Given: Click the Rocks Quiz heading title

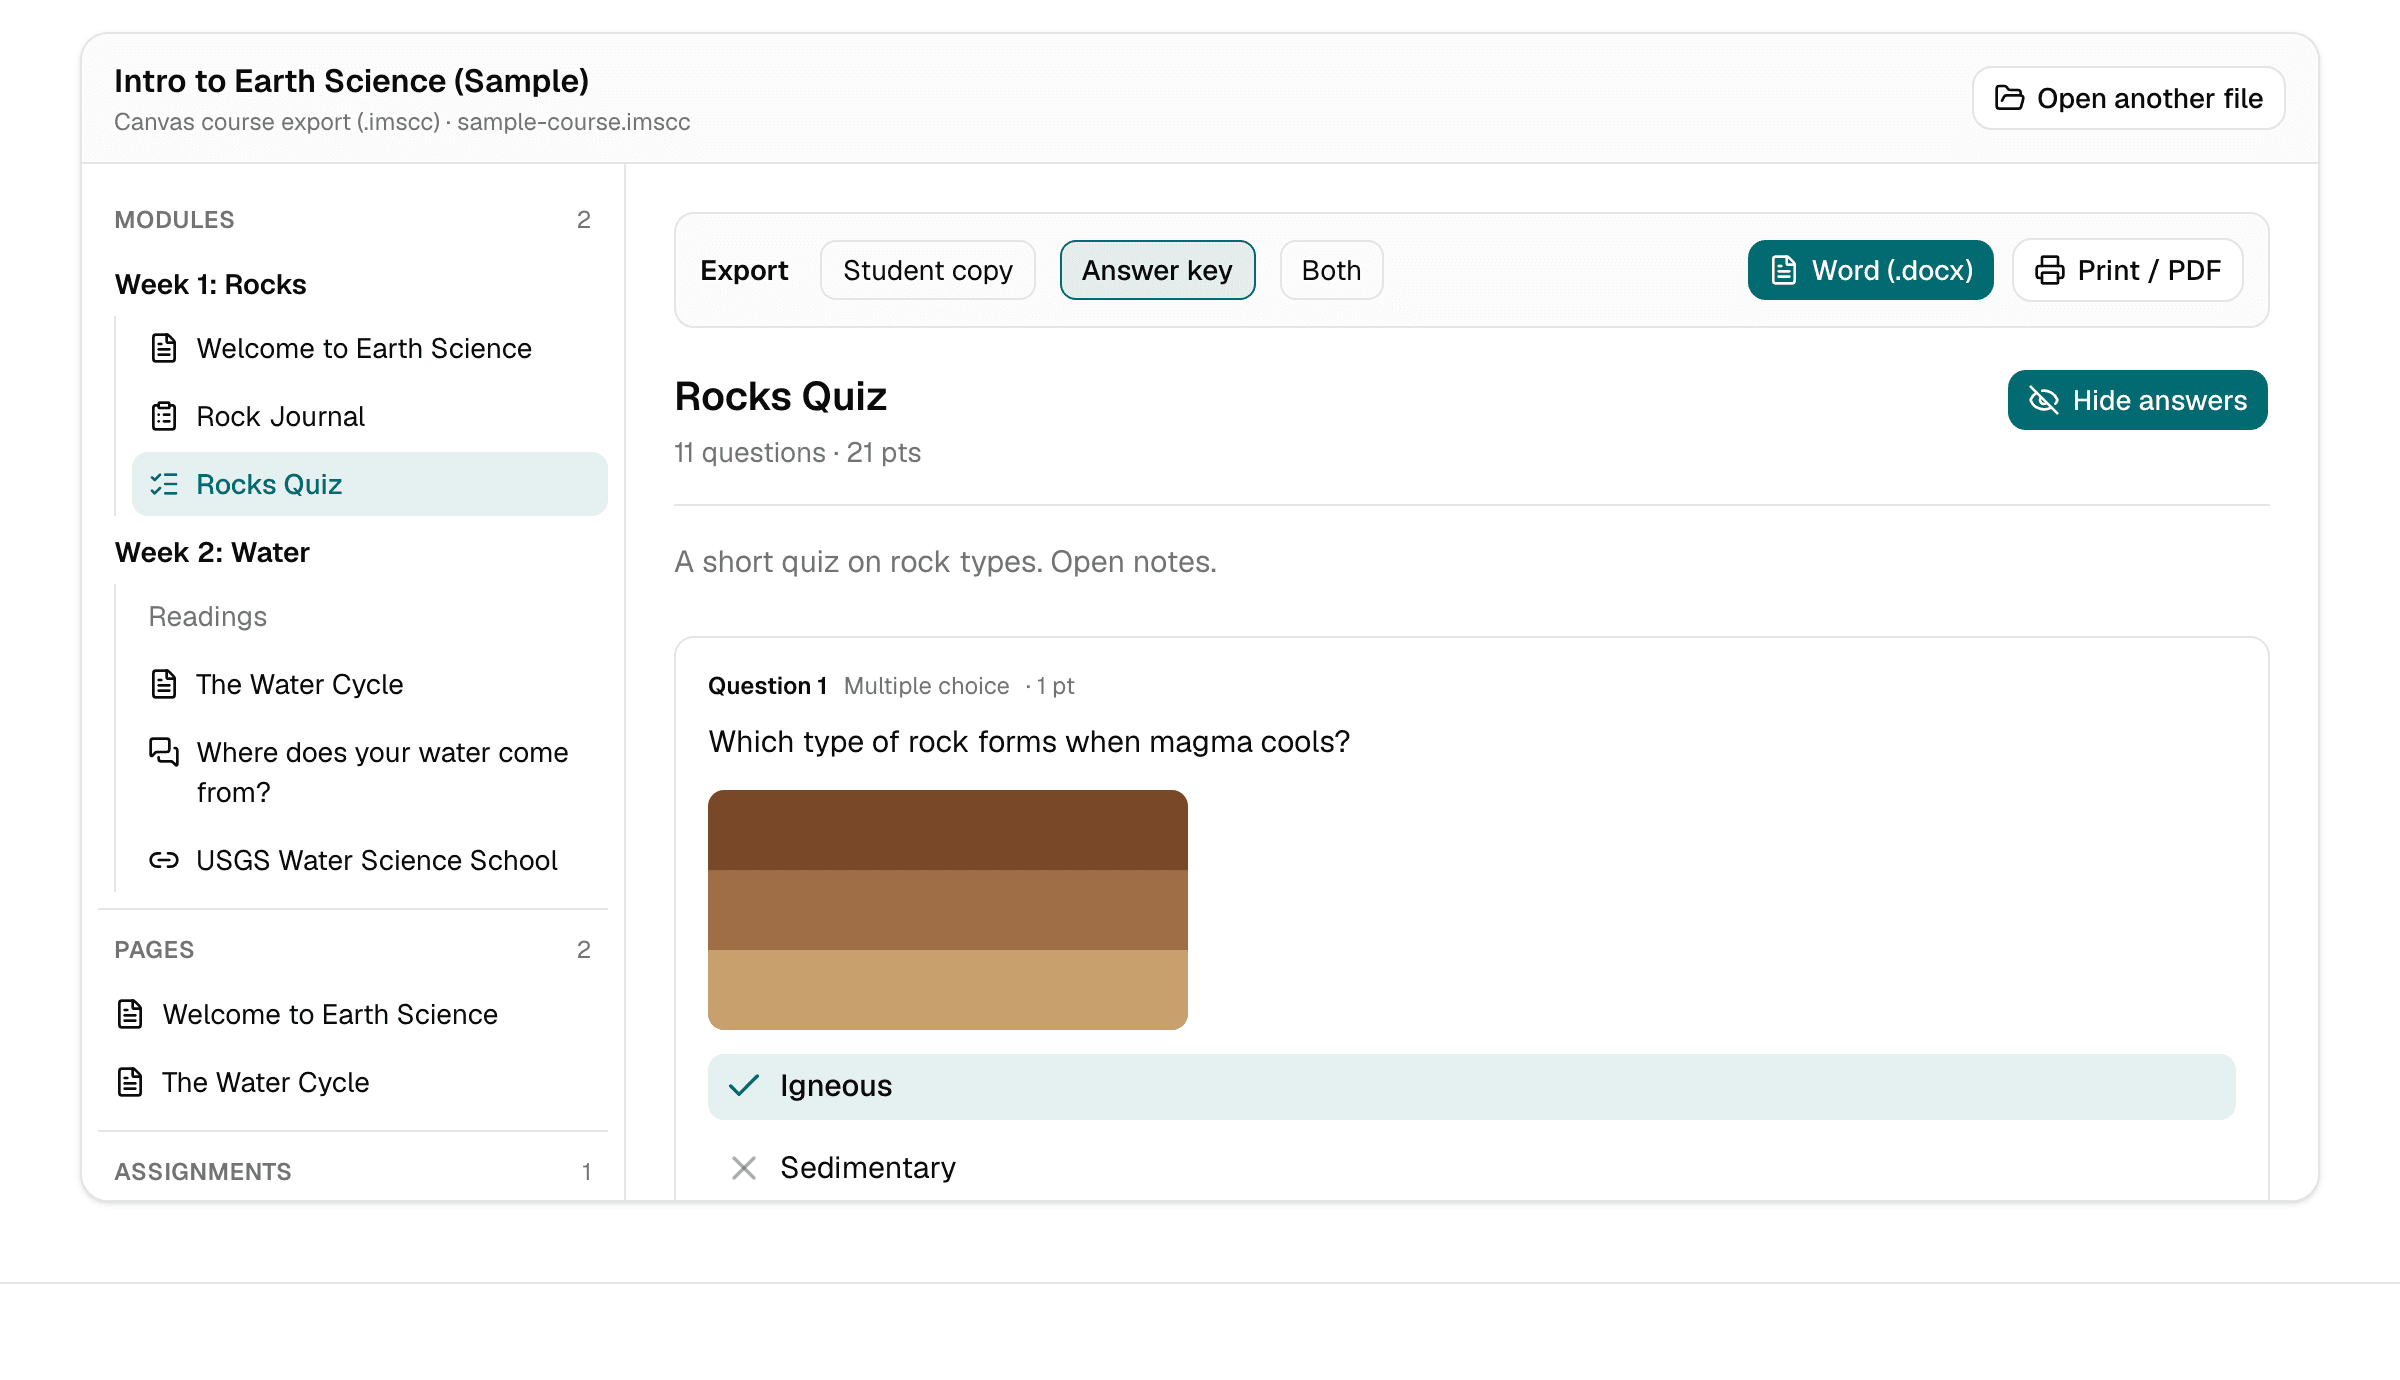Looking at the screenshot, I should click(x=781, y=396).
